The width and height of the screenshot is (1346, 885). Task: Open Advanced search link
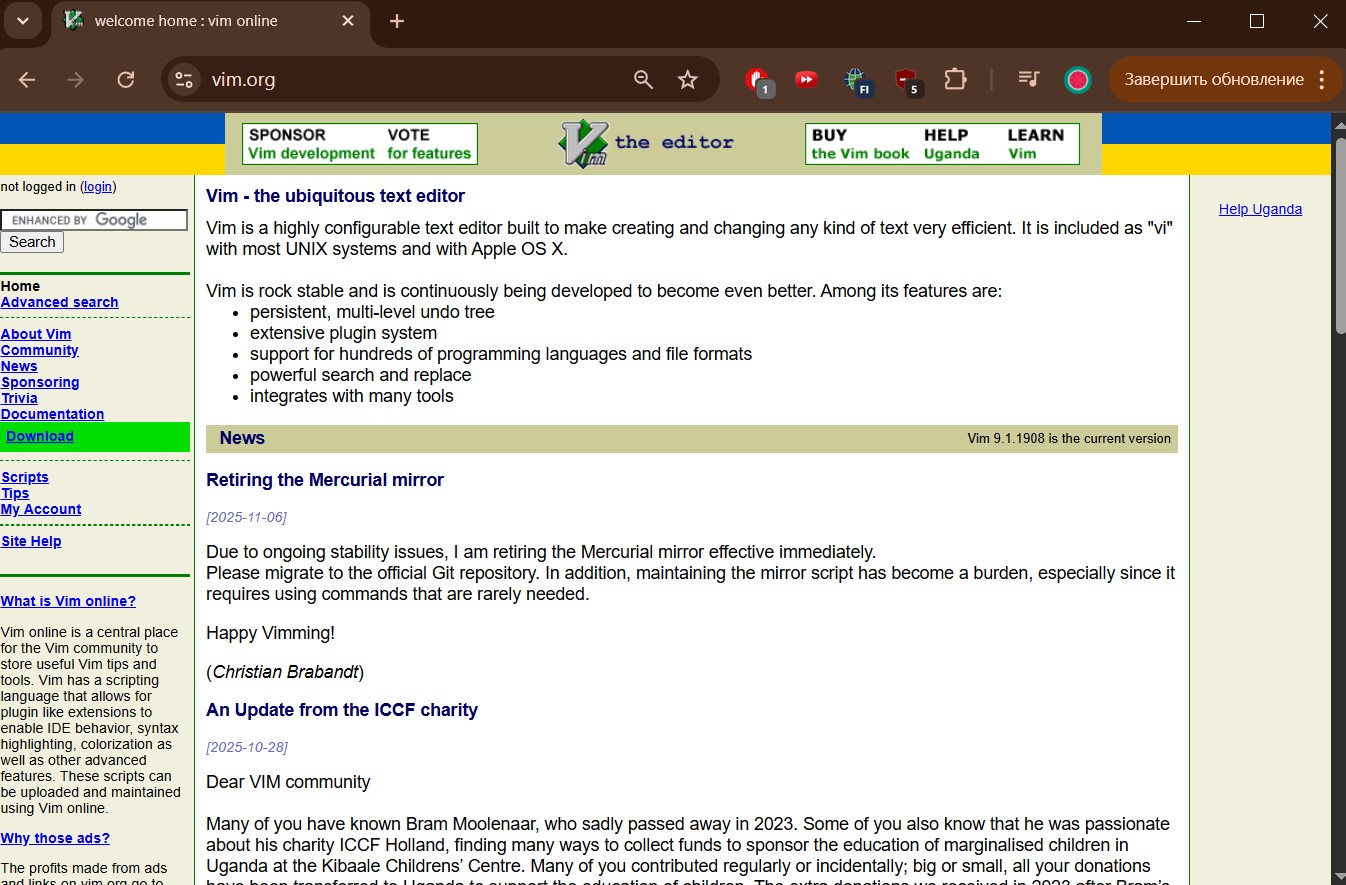click(x=60, y=302)
